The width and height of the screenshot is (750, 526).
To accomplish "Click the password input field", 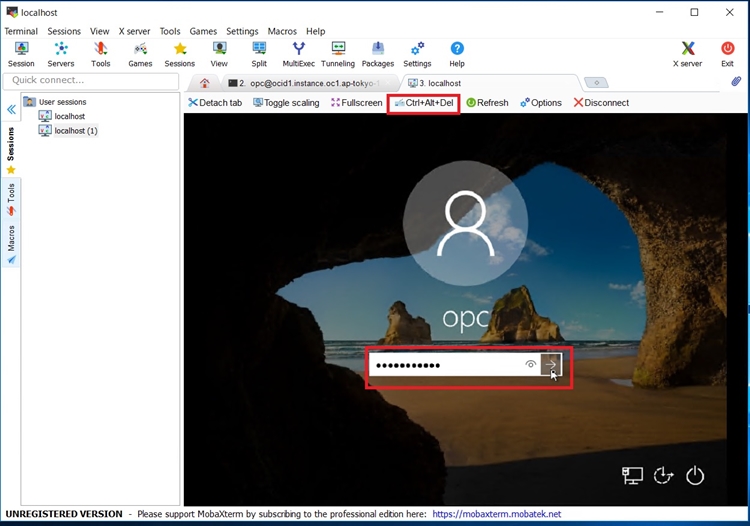I will coord(445,365).
